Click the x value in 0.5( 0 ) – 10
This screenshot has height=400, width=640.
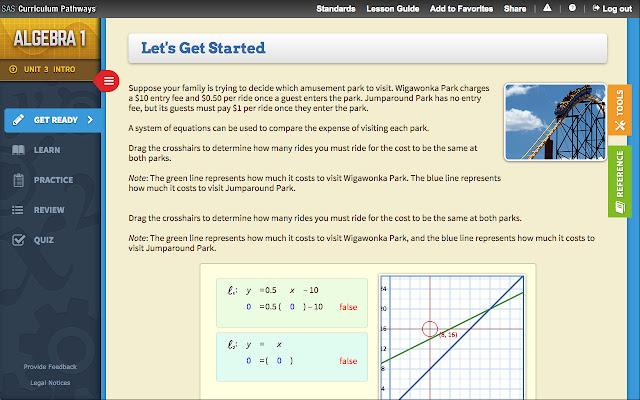click(292, 307)
